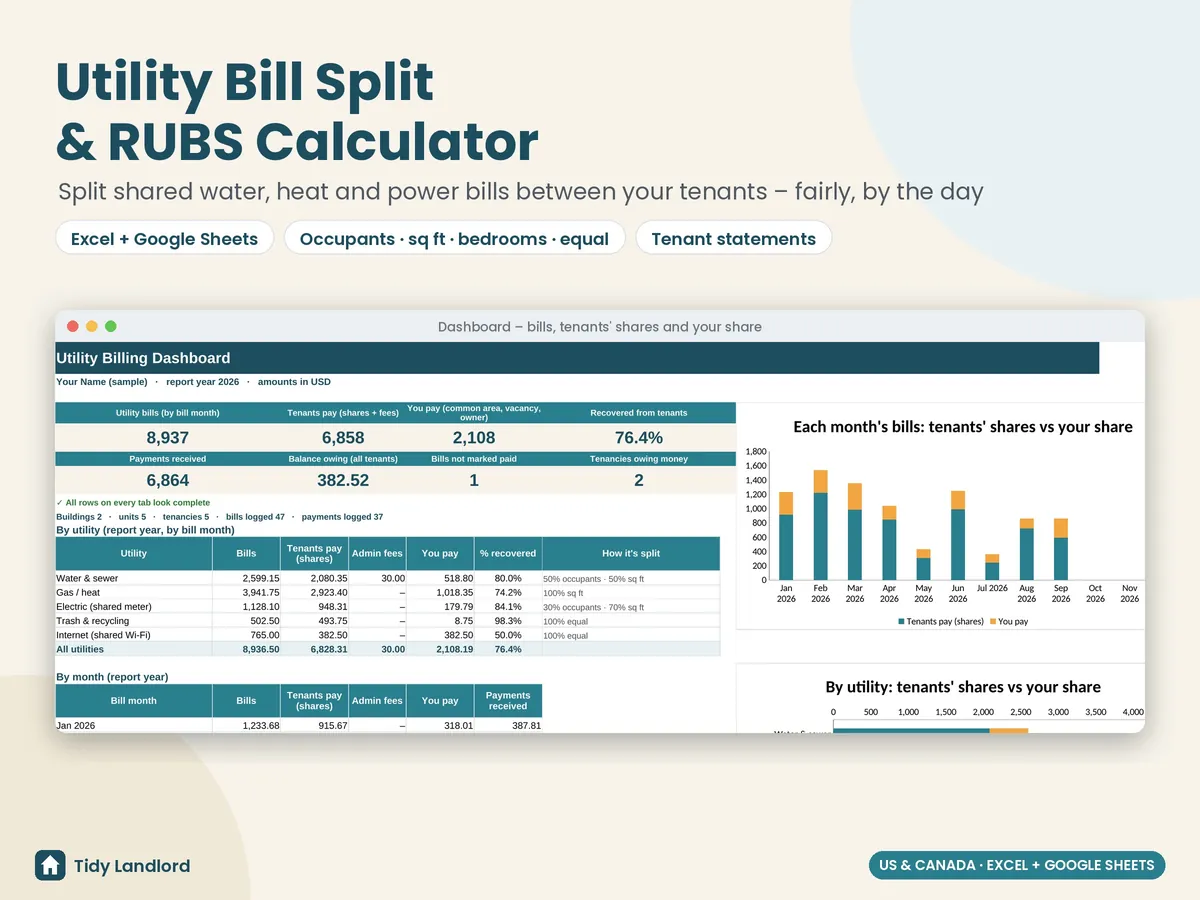This screenshot has width=1200, height=900.
Task: Select the "Occupants · sq ft · bedrooms · equal" pill
Action: [x=454, y=239]
